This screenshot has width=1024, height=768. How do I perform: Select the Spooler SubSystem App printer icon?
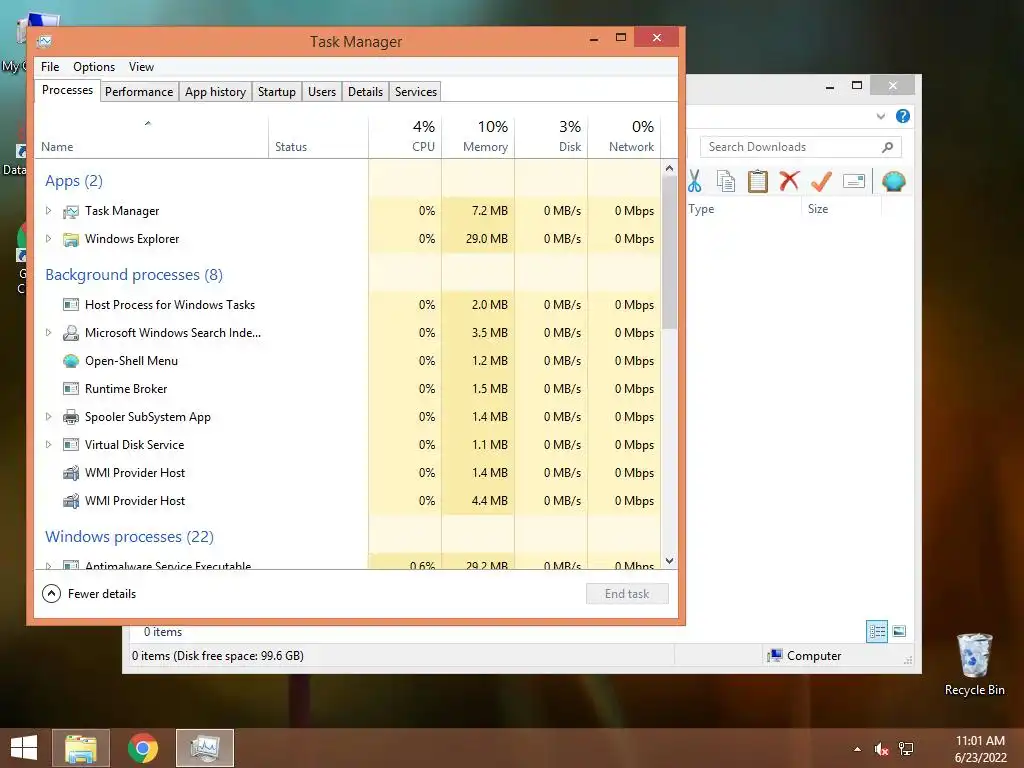71,417
